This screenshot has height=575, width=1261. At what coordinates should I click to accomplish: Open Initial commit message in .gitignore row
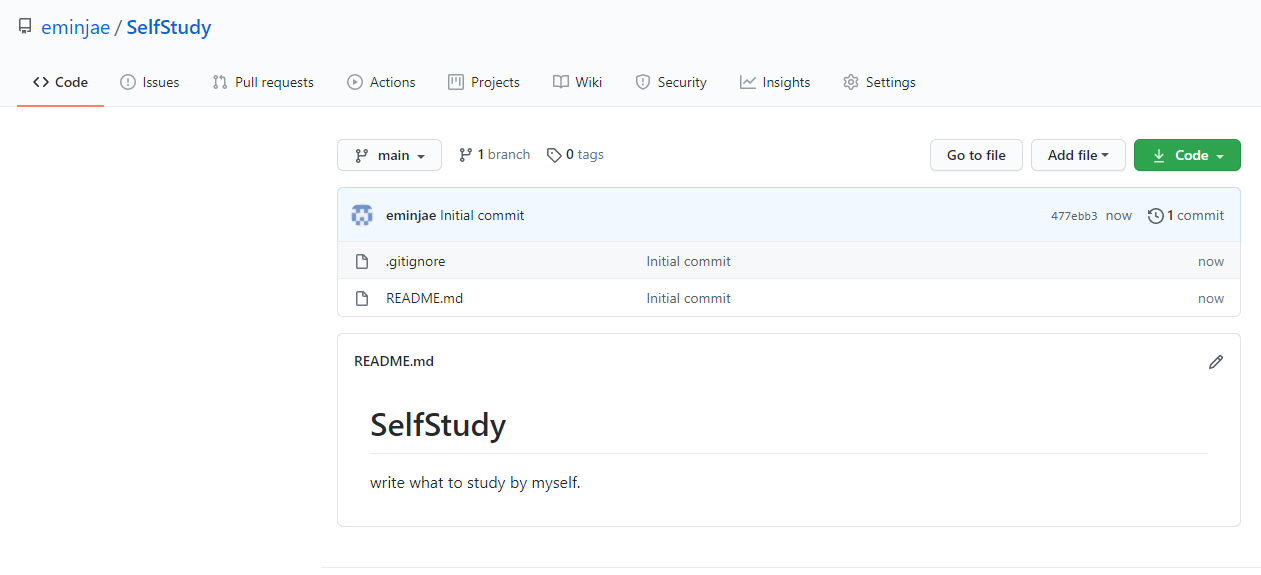click(688, 261)
